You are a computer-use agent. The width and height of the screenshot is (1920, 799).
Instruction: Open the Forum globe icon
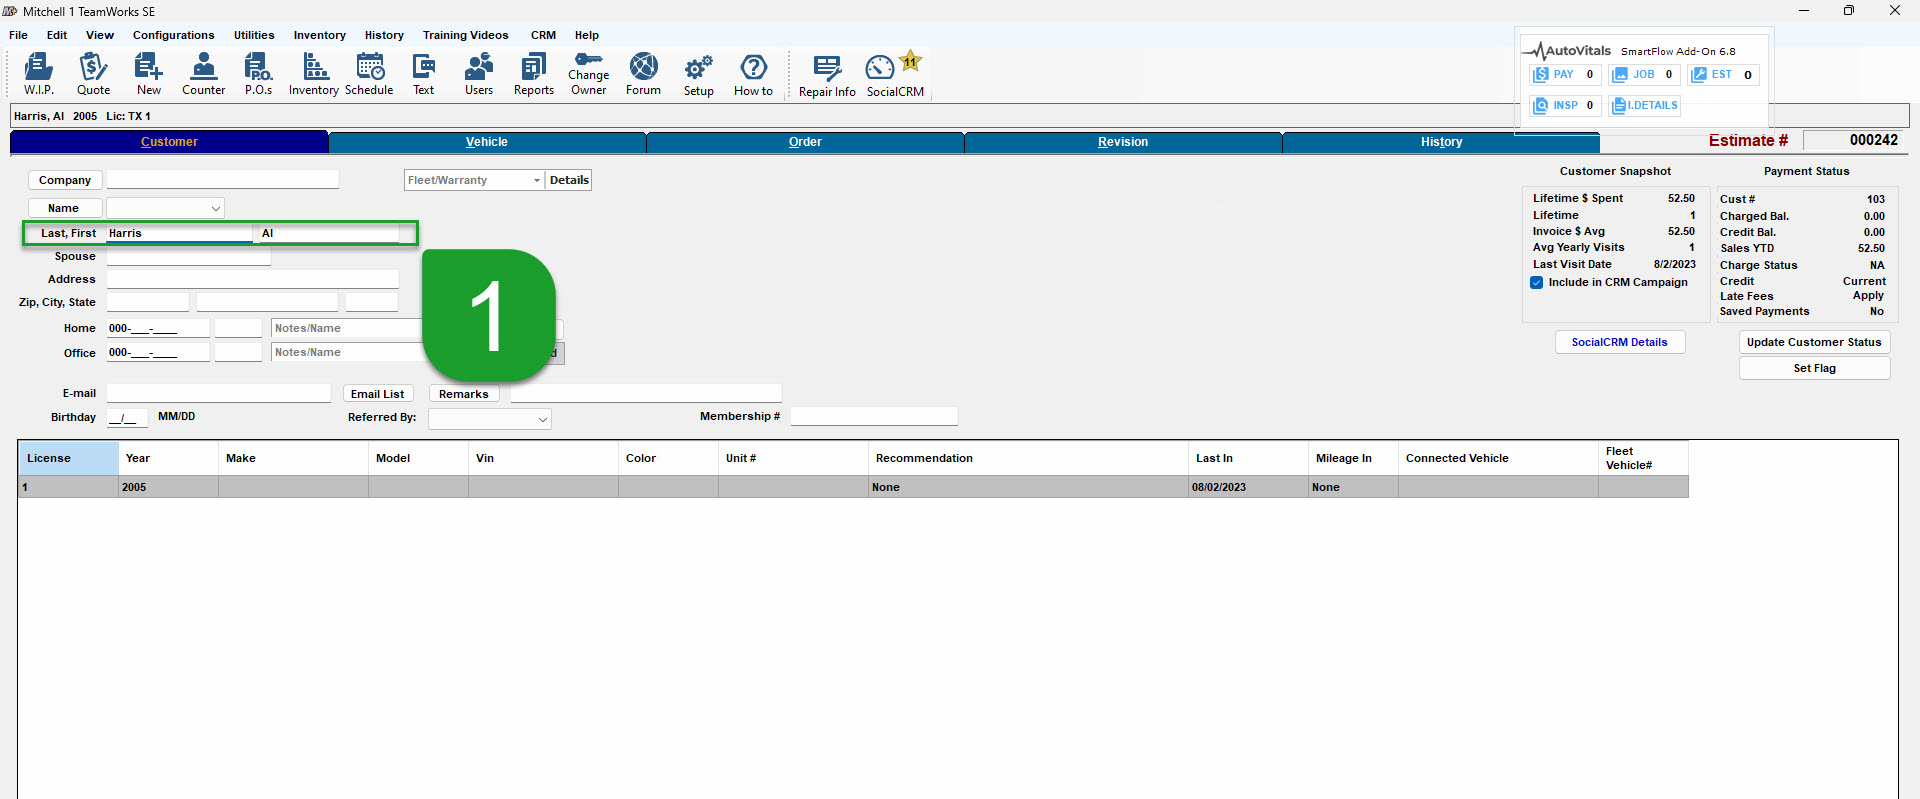644,74
